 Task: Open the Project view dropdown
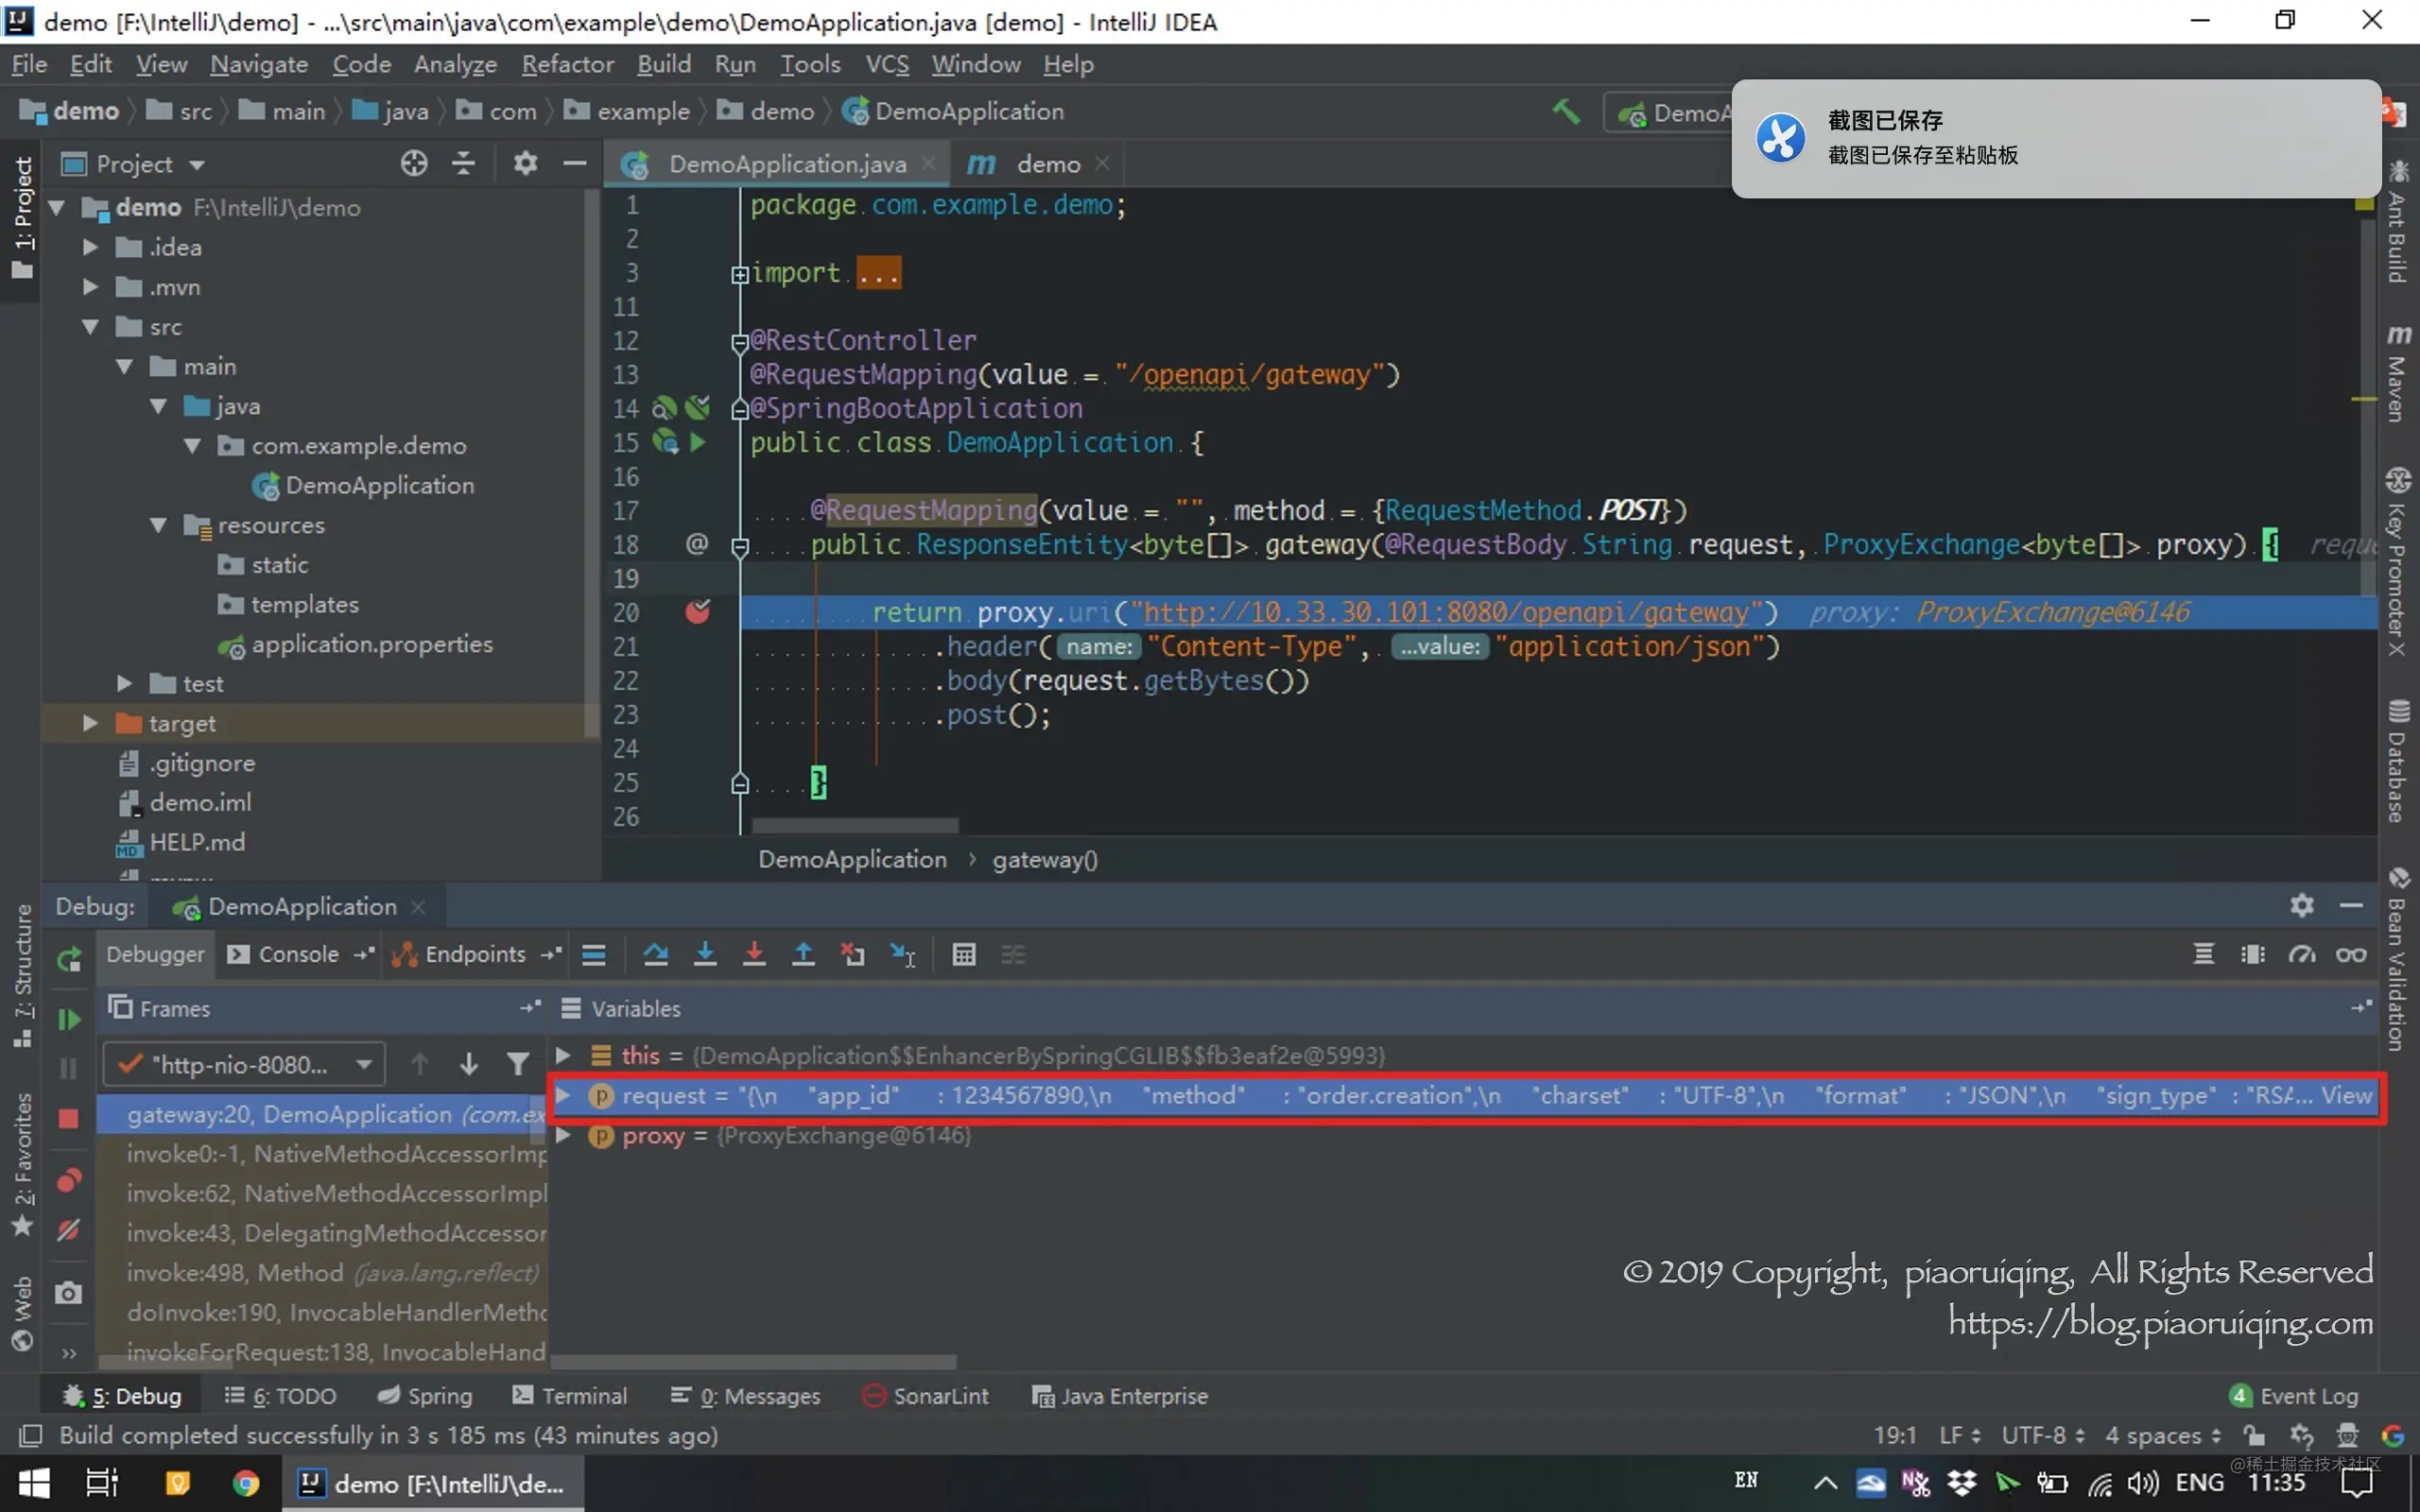tap(197, 164)
